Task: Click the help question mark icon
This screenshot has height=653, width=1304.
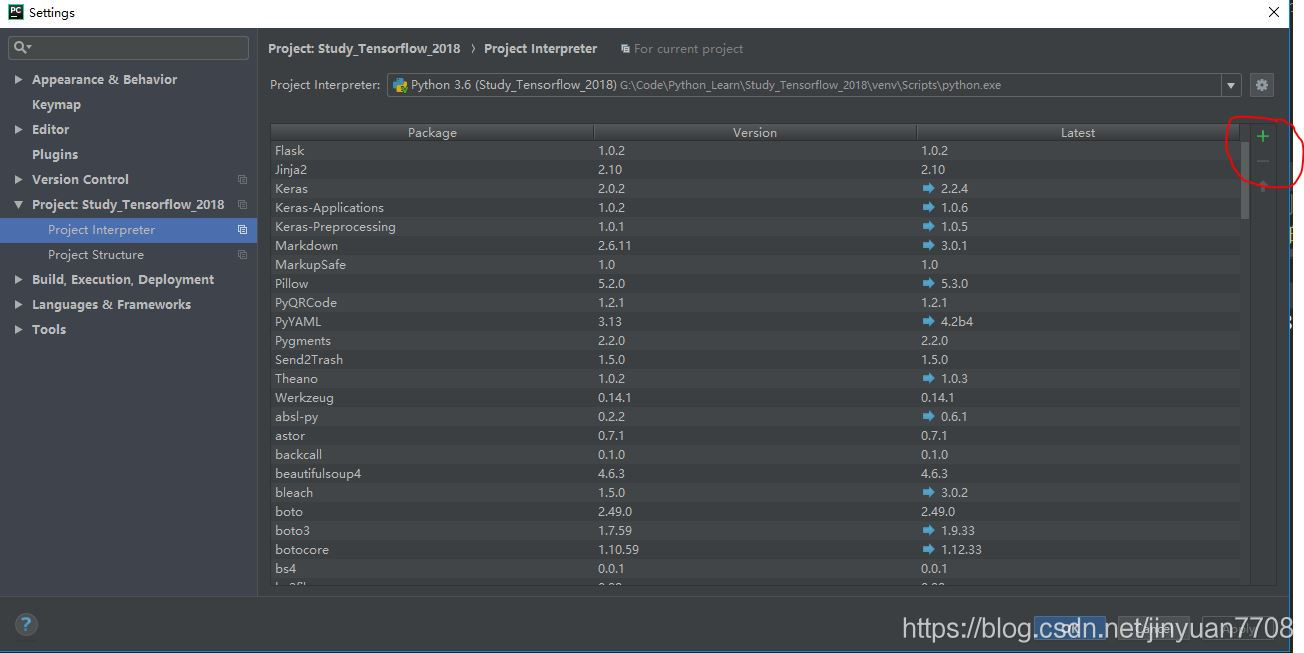Action: (x=26, y=624)
